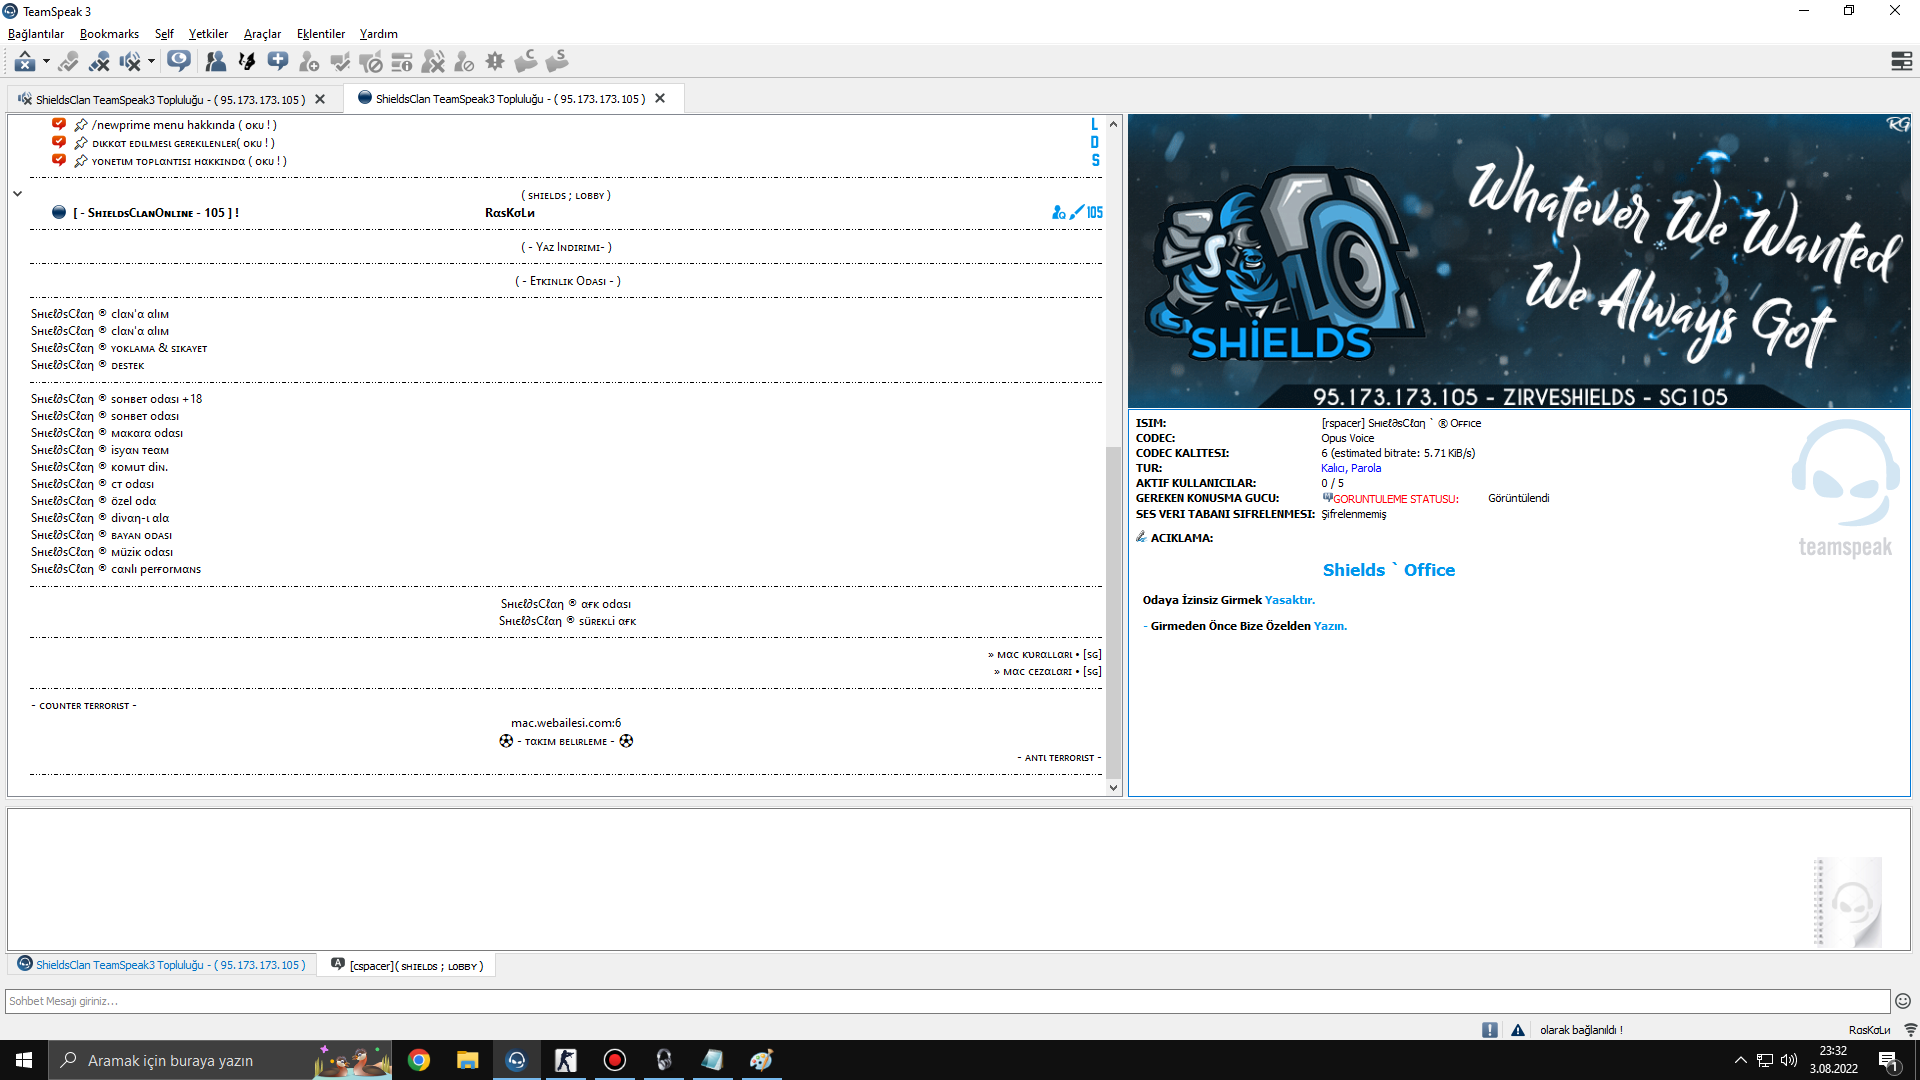1920x1080 pixels.
Task: Select the sohbet odası +18 channel
Action: [117, 399]
